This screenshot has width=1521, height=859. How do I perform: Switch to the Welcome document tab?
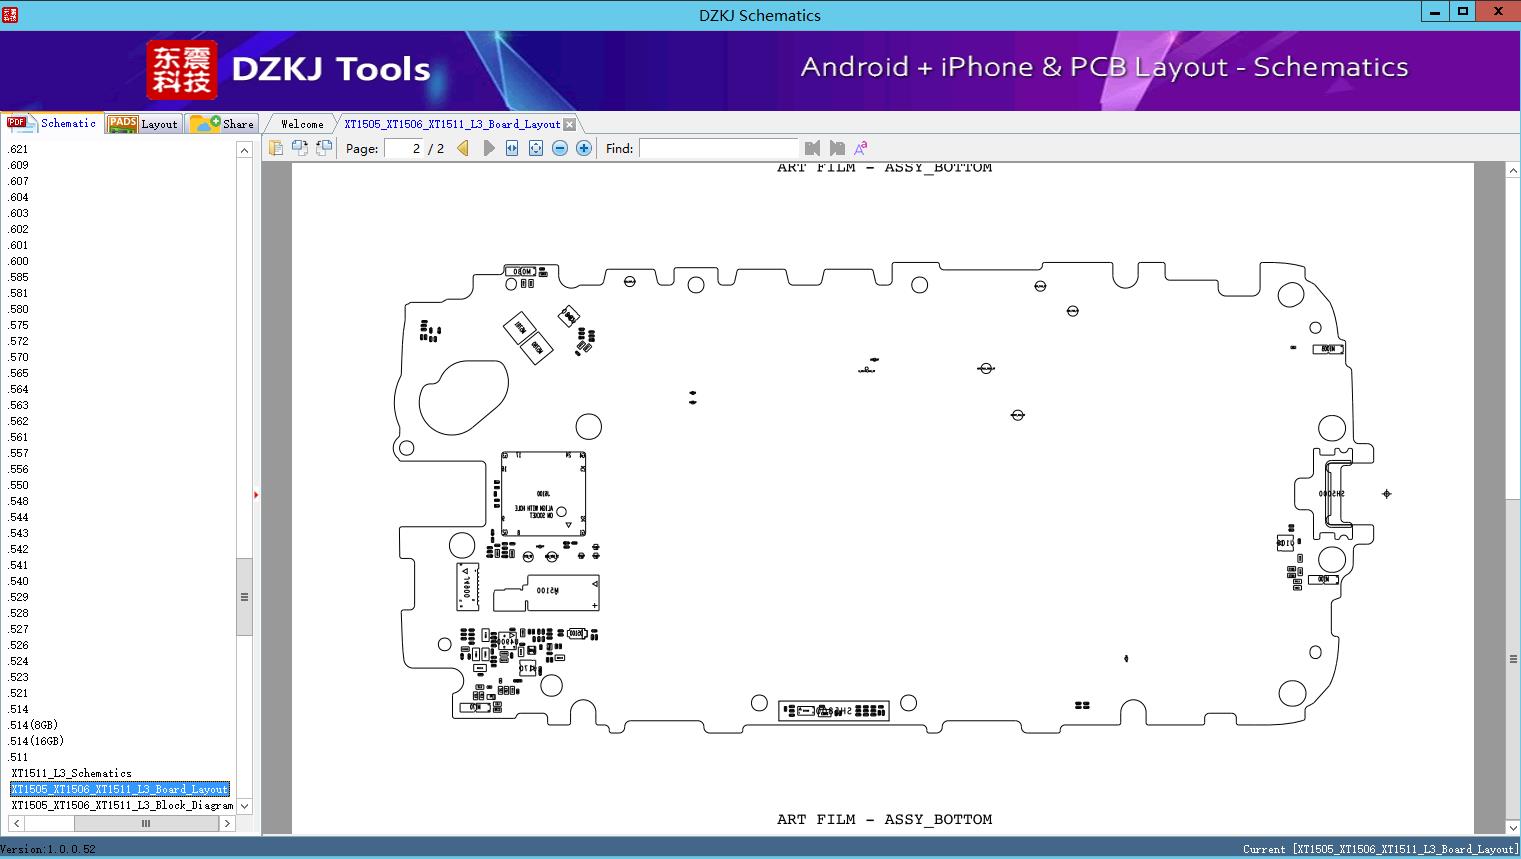click(302, 124)
